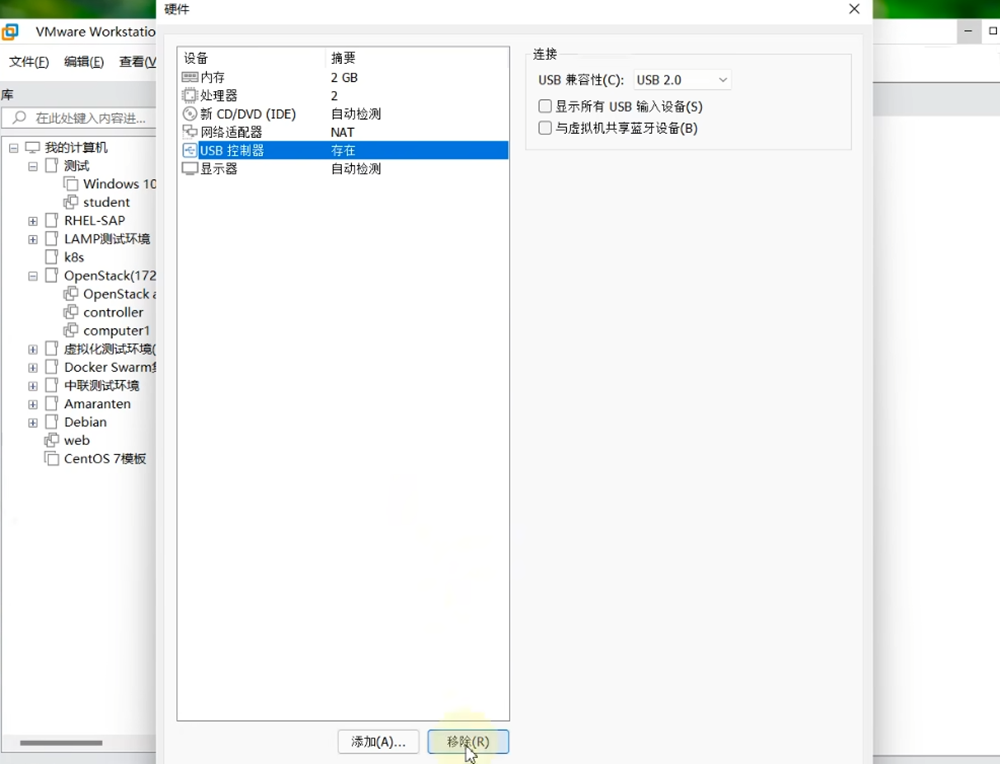The width and height of the screenshot is (1000, 764).
Task: Click the web VM icon
Action: point(52,441)
